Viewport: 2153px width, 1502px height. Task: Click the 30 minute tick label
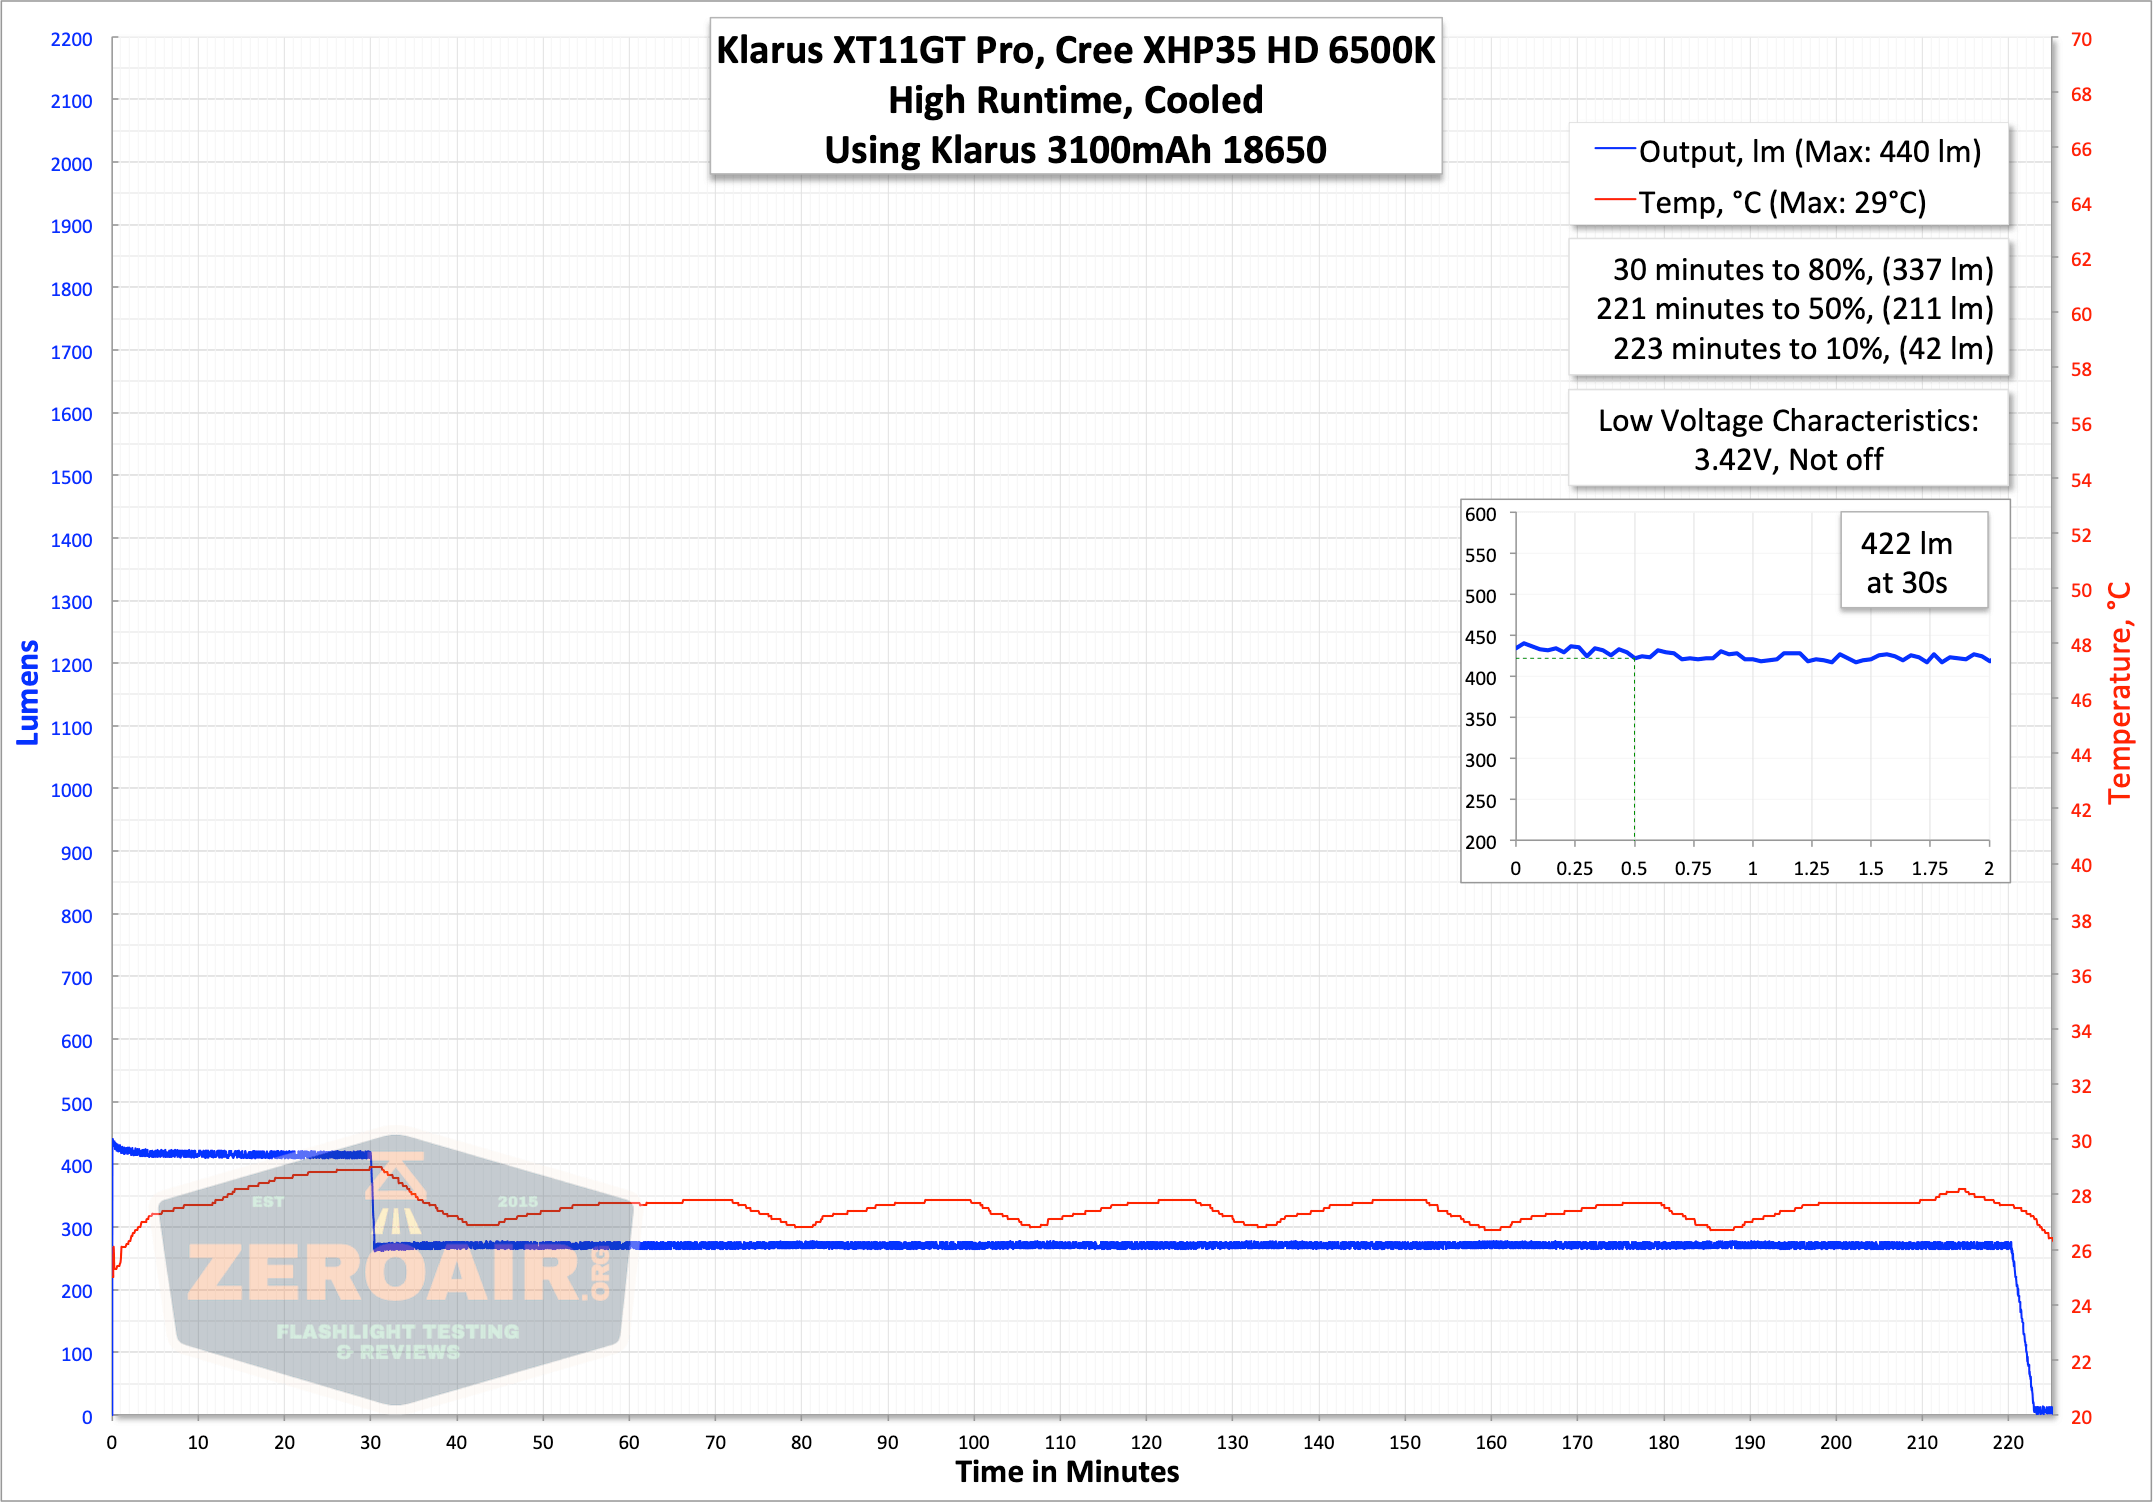pyautogui.click(x=370, y=1442)
